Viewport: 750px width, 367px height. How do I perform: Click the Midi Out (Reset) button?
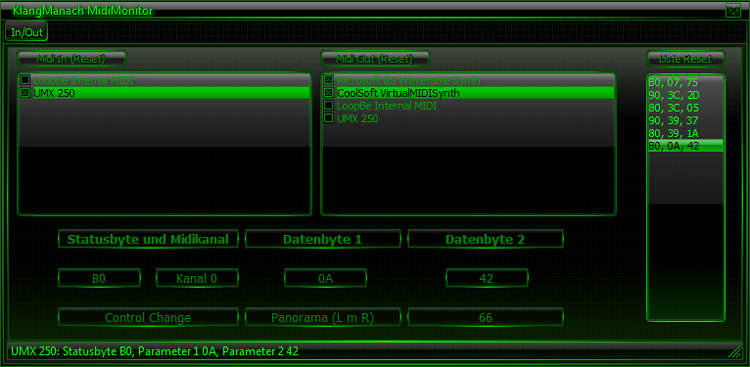coord(375,59)
